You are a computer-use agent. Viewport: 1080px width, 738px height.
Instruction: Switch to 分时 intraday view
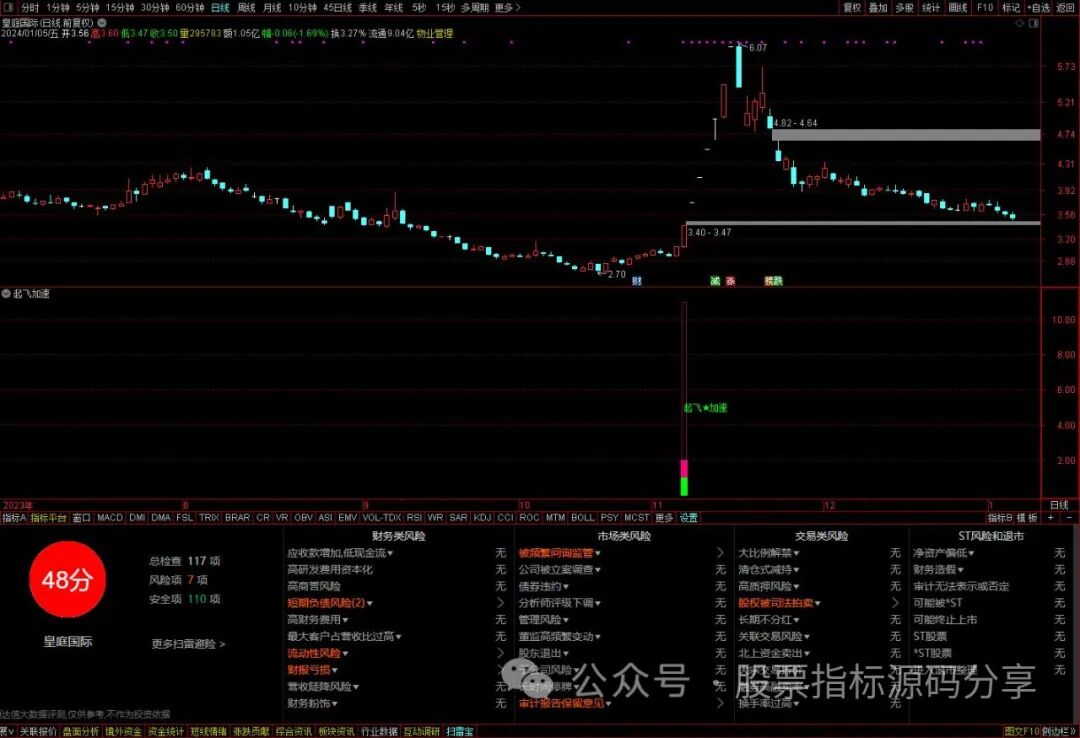(x=30, y=8)
